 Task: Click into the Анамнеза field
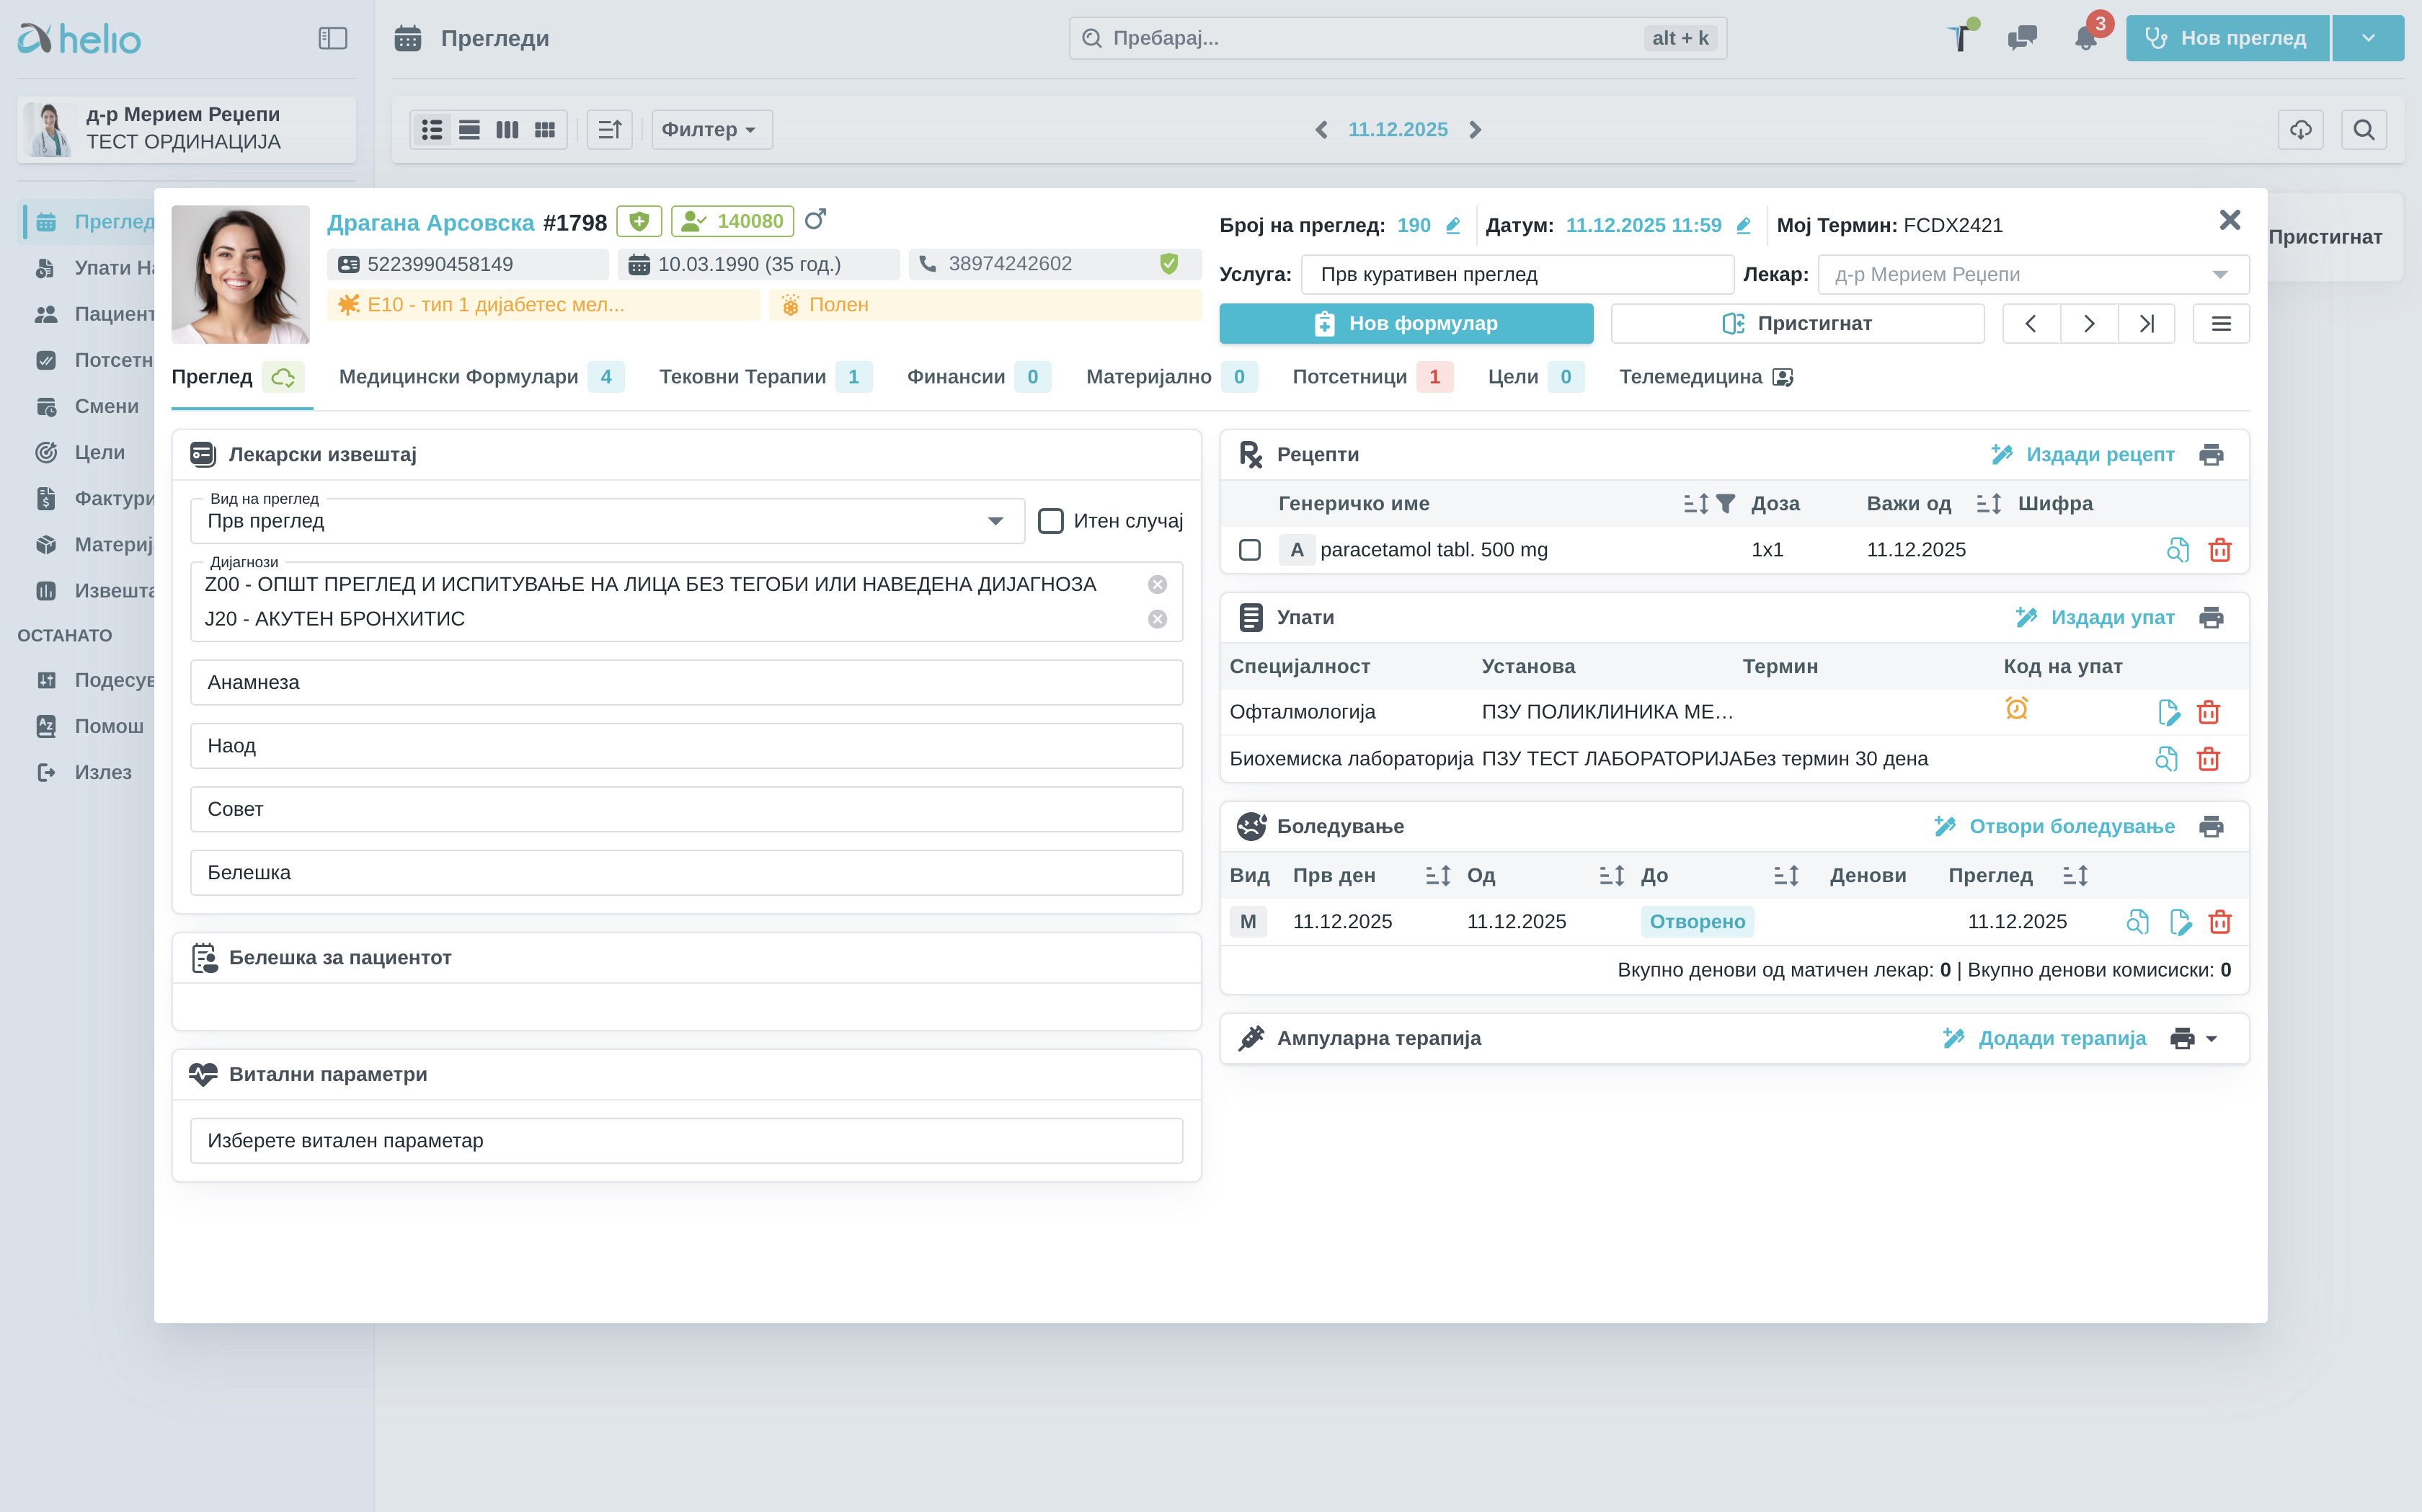click(686, 683)
